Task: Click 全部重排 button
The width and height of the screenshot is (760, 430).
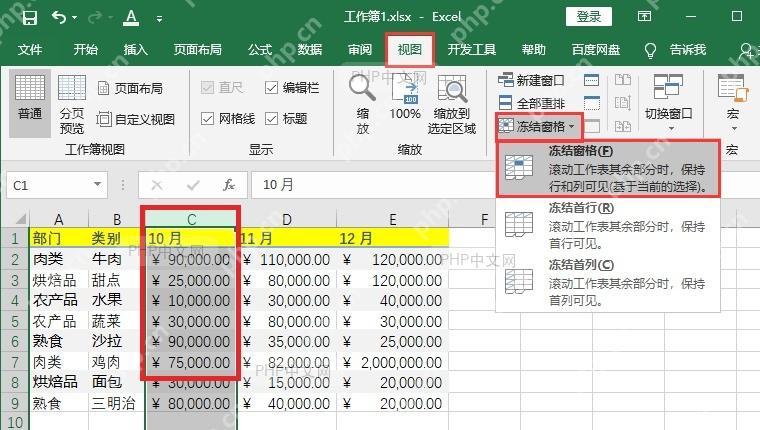Action: pyautogui.click(x=531, y=103)
